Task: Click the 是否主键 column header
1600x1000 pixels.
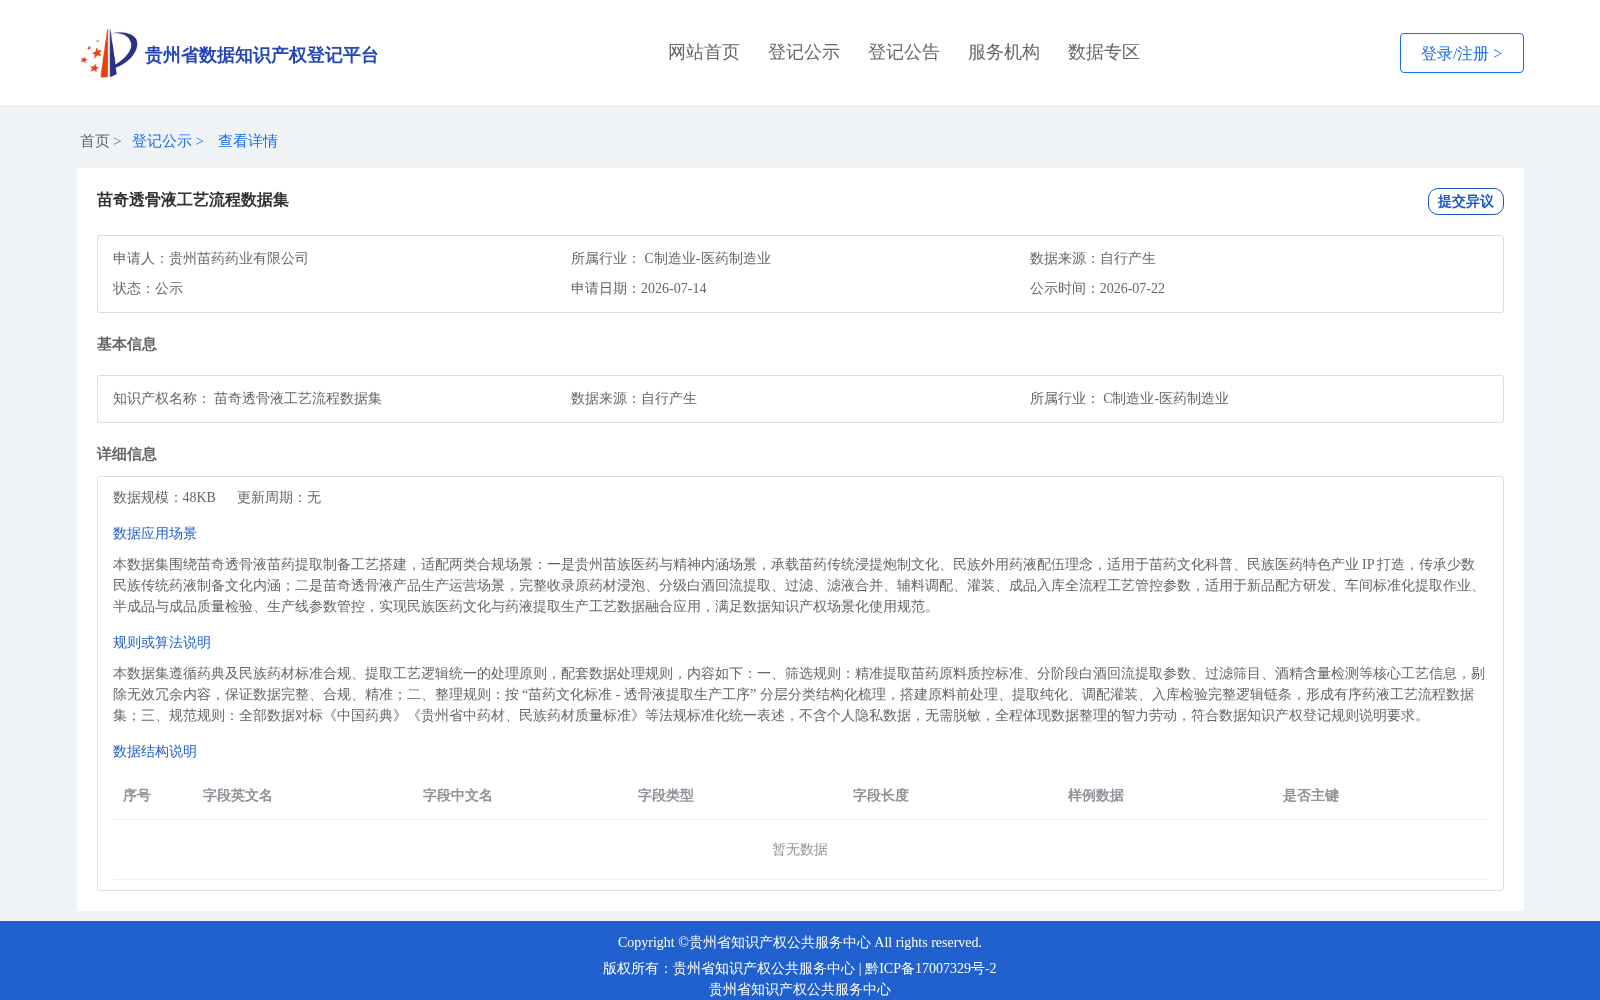Action: pyautogui.click(x=1311, y=795)
